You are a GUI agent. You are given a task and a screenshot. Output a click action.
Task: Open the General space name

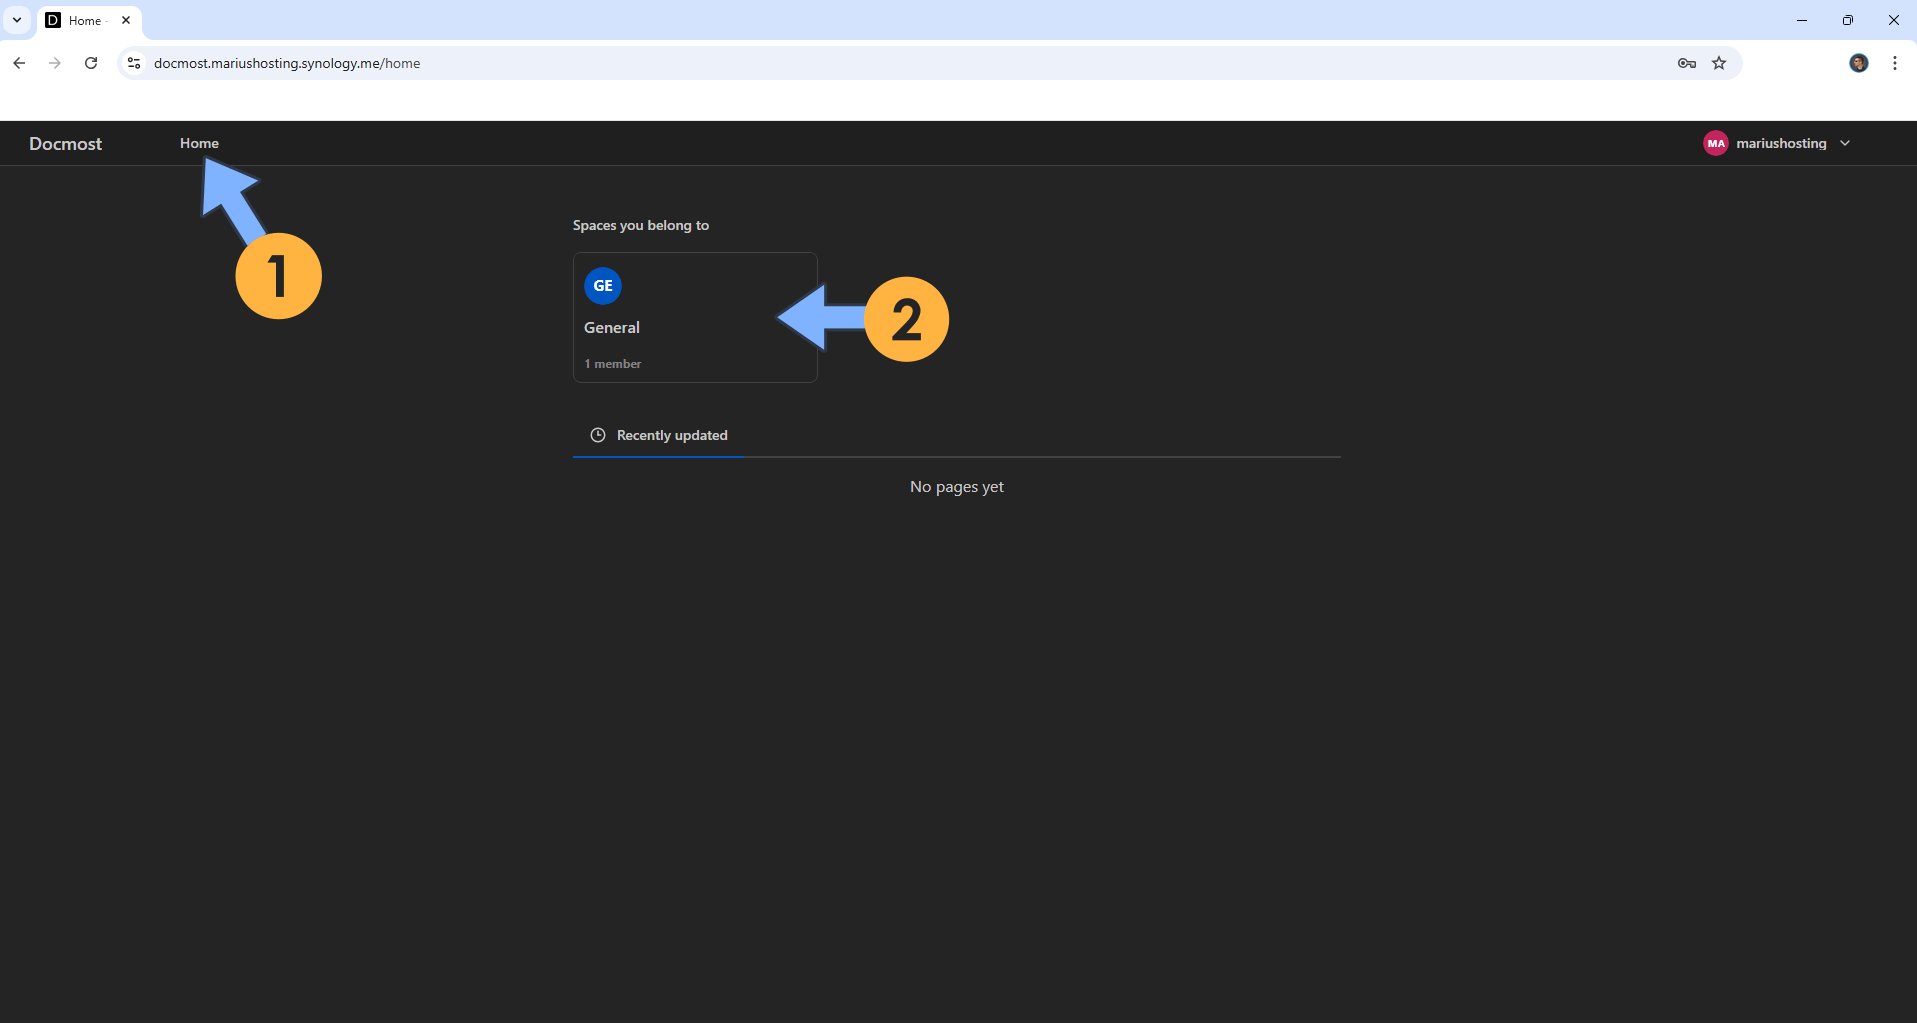pyautogui.click(x=612, y=327)
